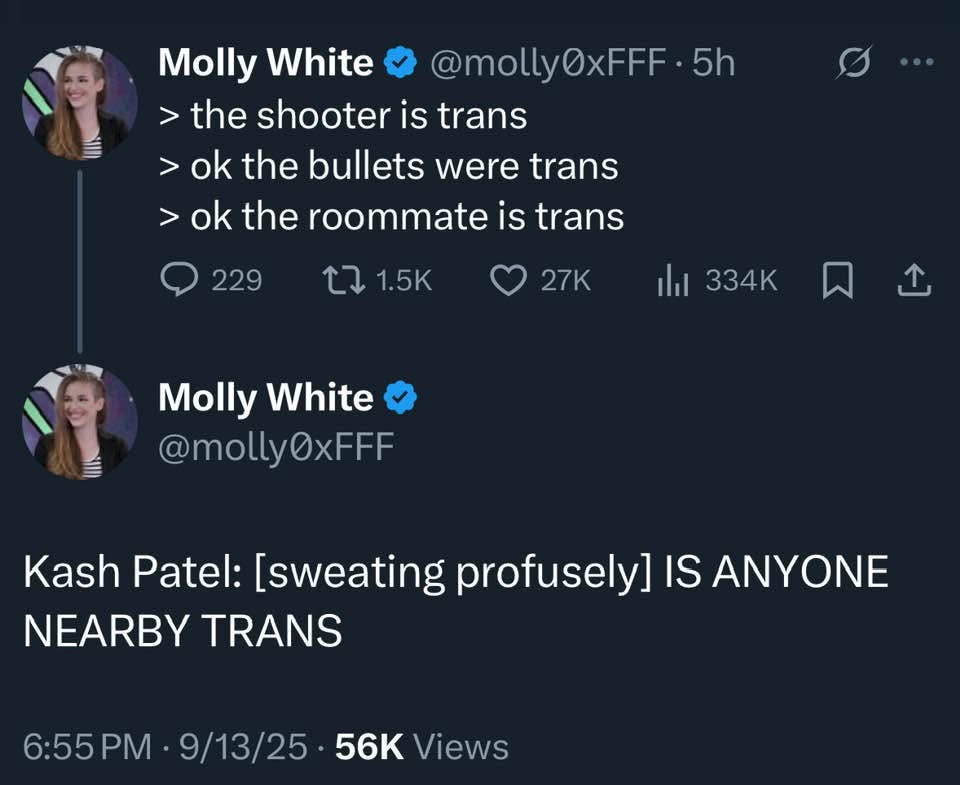This screenshot has width=960, height=785.
Task: Click @molly0xFFF handle beside the 5h timestamp
Action: click(x=548, y=63)
